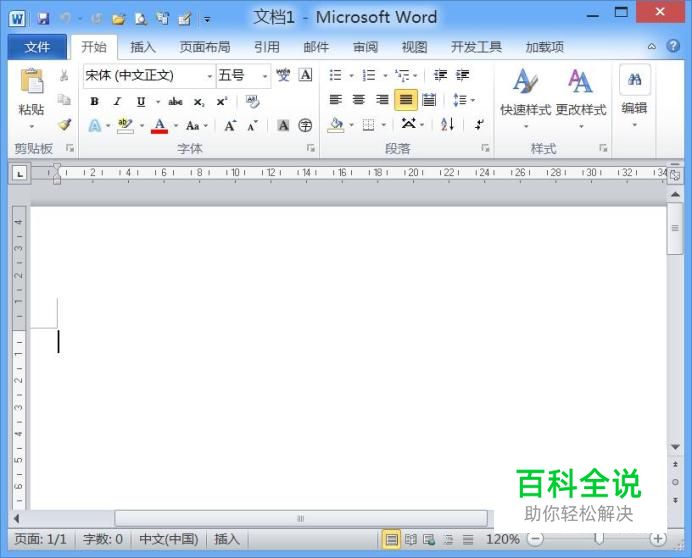Viewport: 692px width, 558px height.
Task: Open Word Help question mark
Action: pyautogui.click(x=673, y=46)
